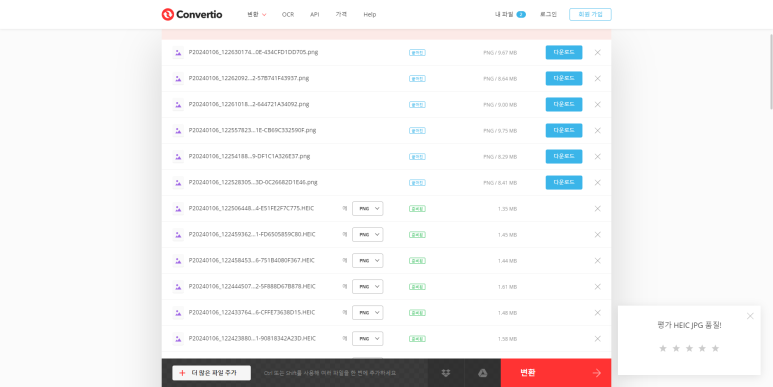
Task: Click image icon of 434CFD1DD705.png
Action: 178,53
